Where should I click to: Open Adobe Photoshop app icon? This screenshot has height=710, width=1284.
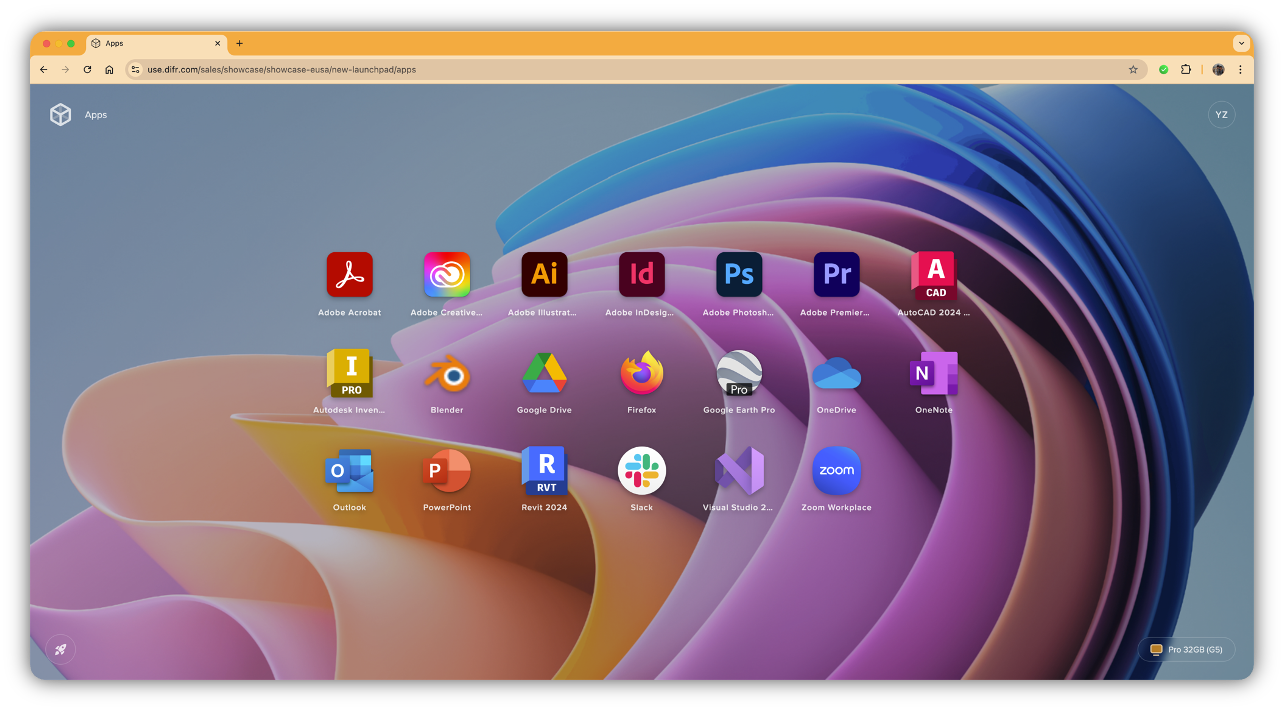(x=739, y=274)
